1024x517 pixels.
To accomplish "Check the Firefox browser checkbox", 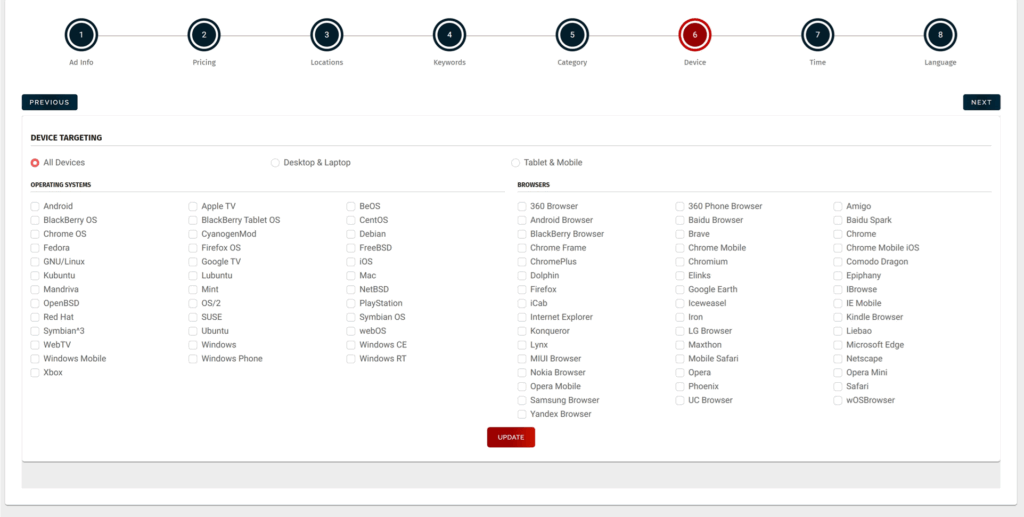I will (x=522, y=290).
